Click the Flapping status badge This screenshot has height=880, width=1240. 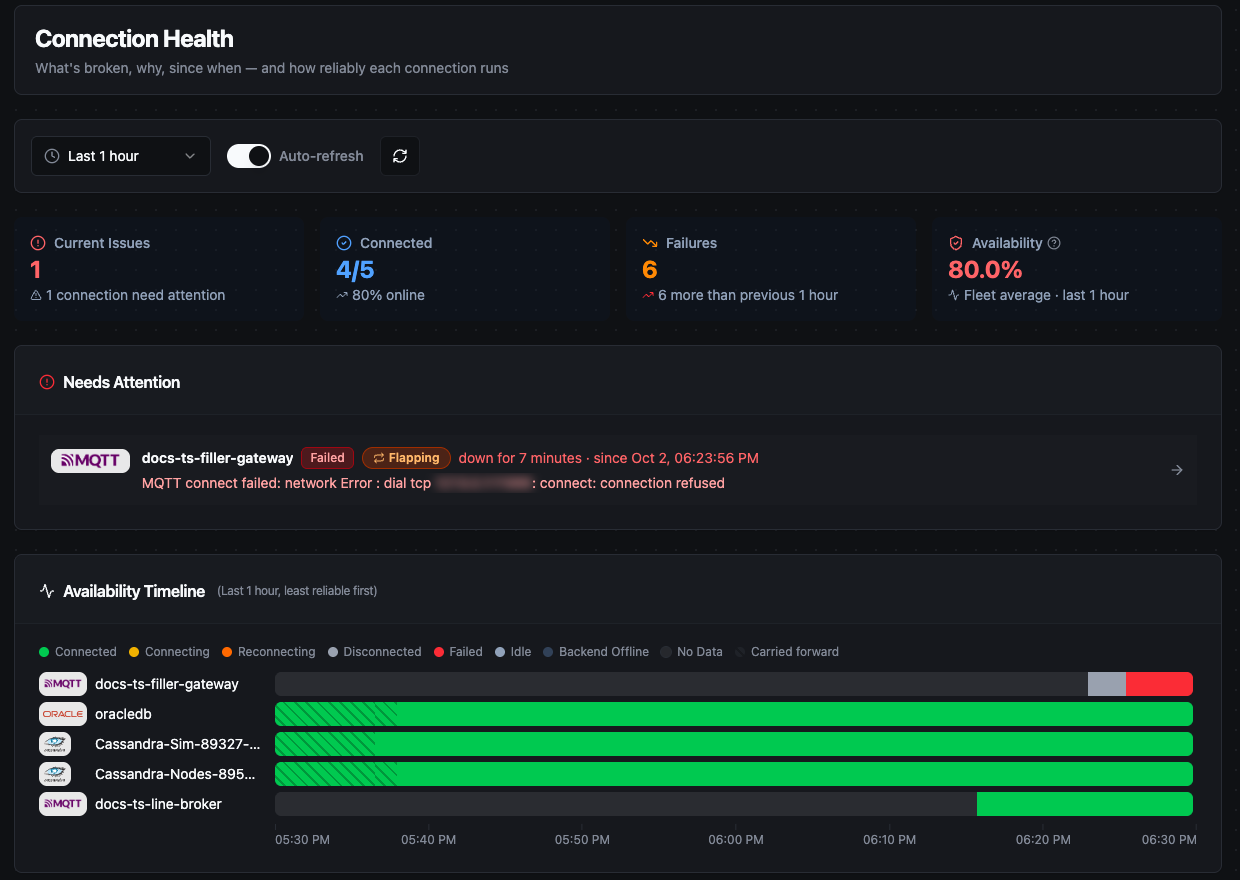[x=406, y=458]
